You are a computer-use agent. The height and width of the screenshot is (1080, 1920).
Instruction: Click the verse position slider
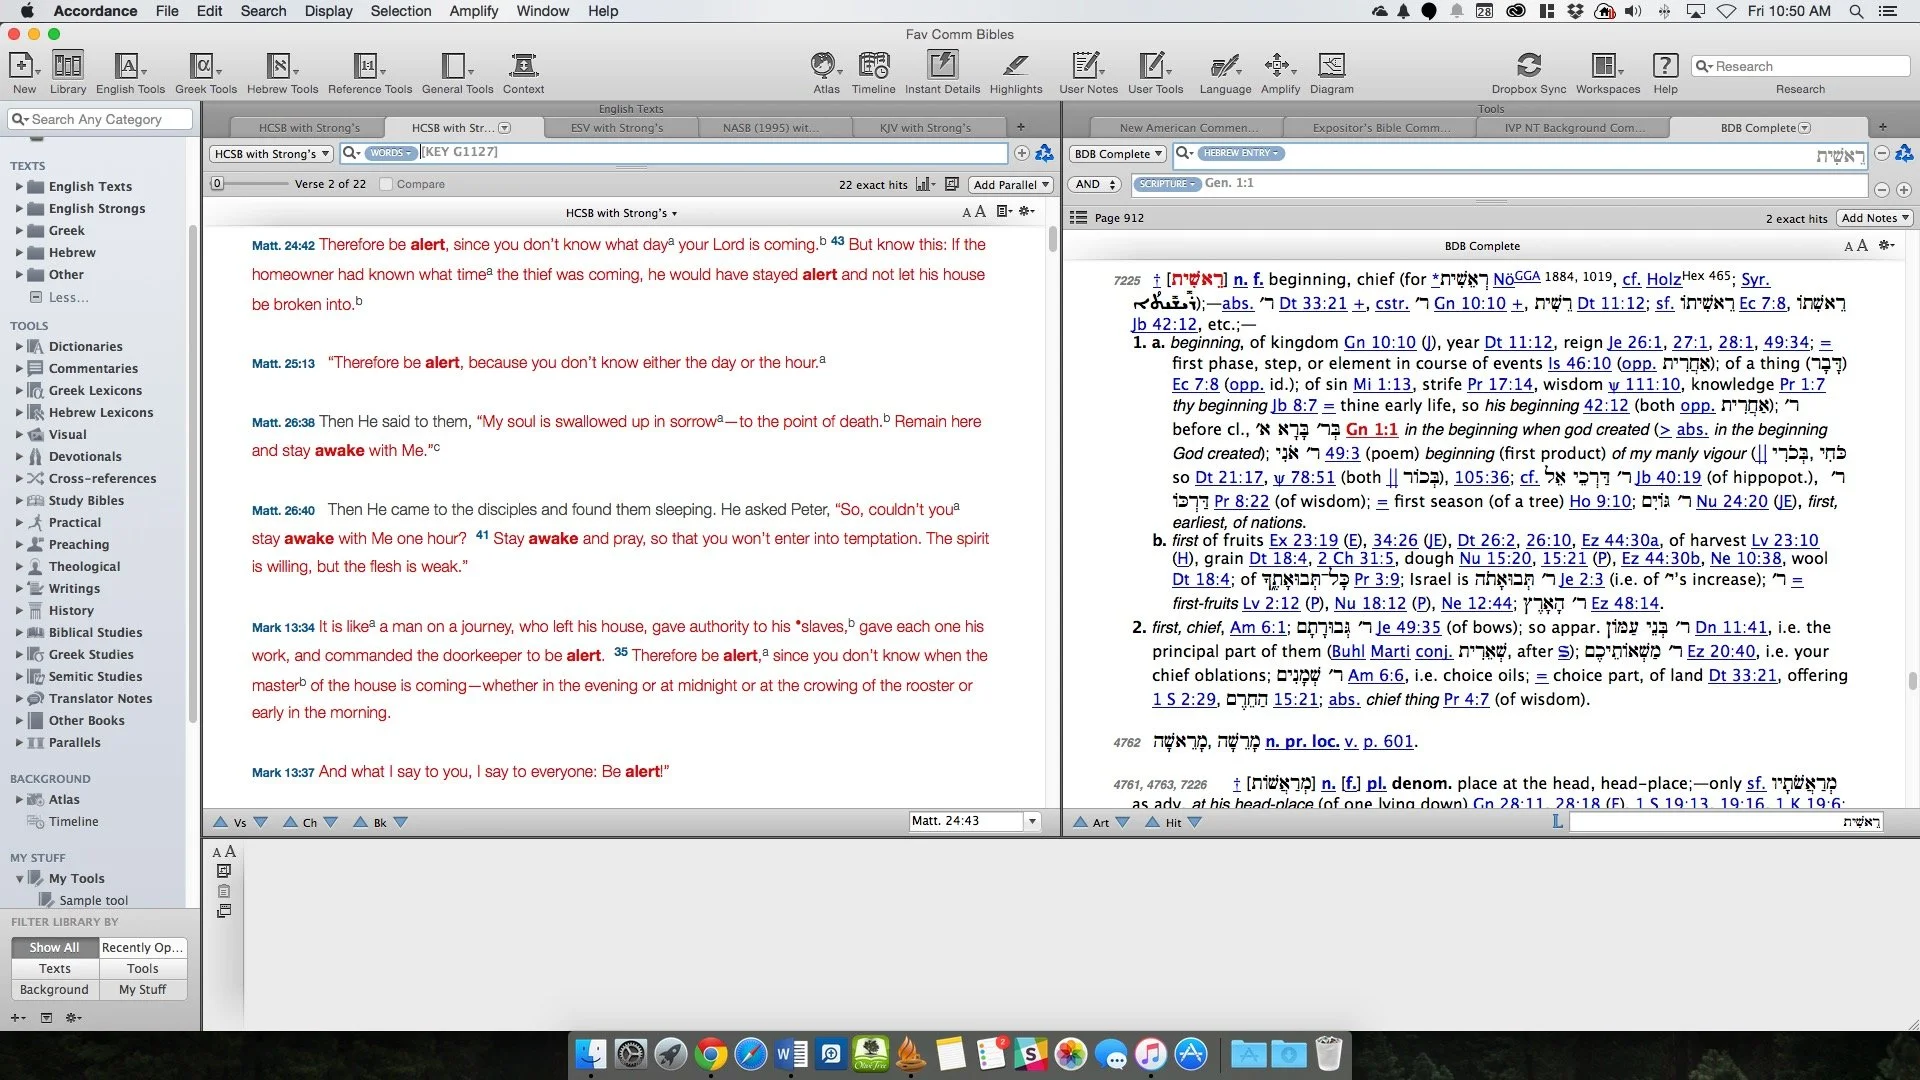pyautogui.click(x=217, y=184)
